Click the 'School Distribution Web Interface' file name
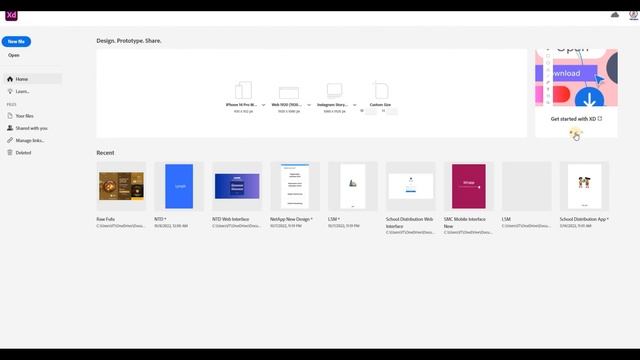Viewport: 640px width, 360px height. coord(409,222)
